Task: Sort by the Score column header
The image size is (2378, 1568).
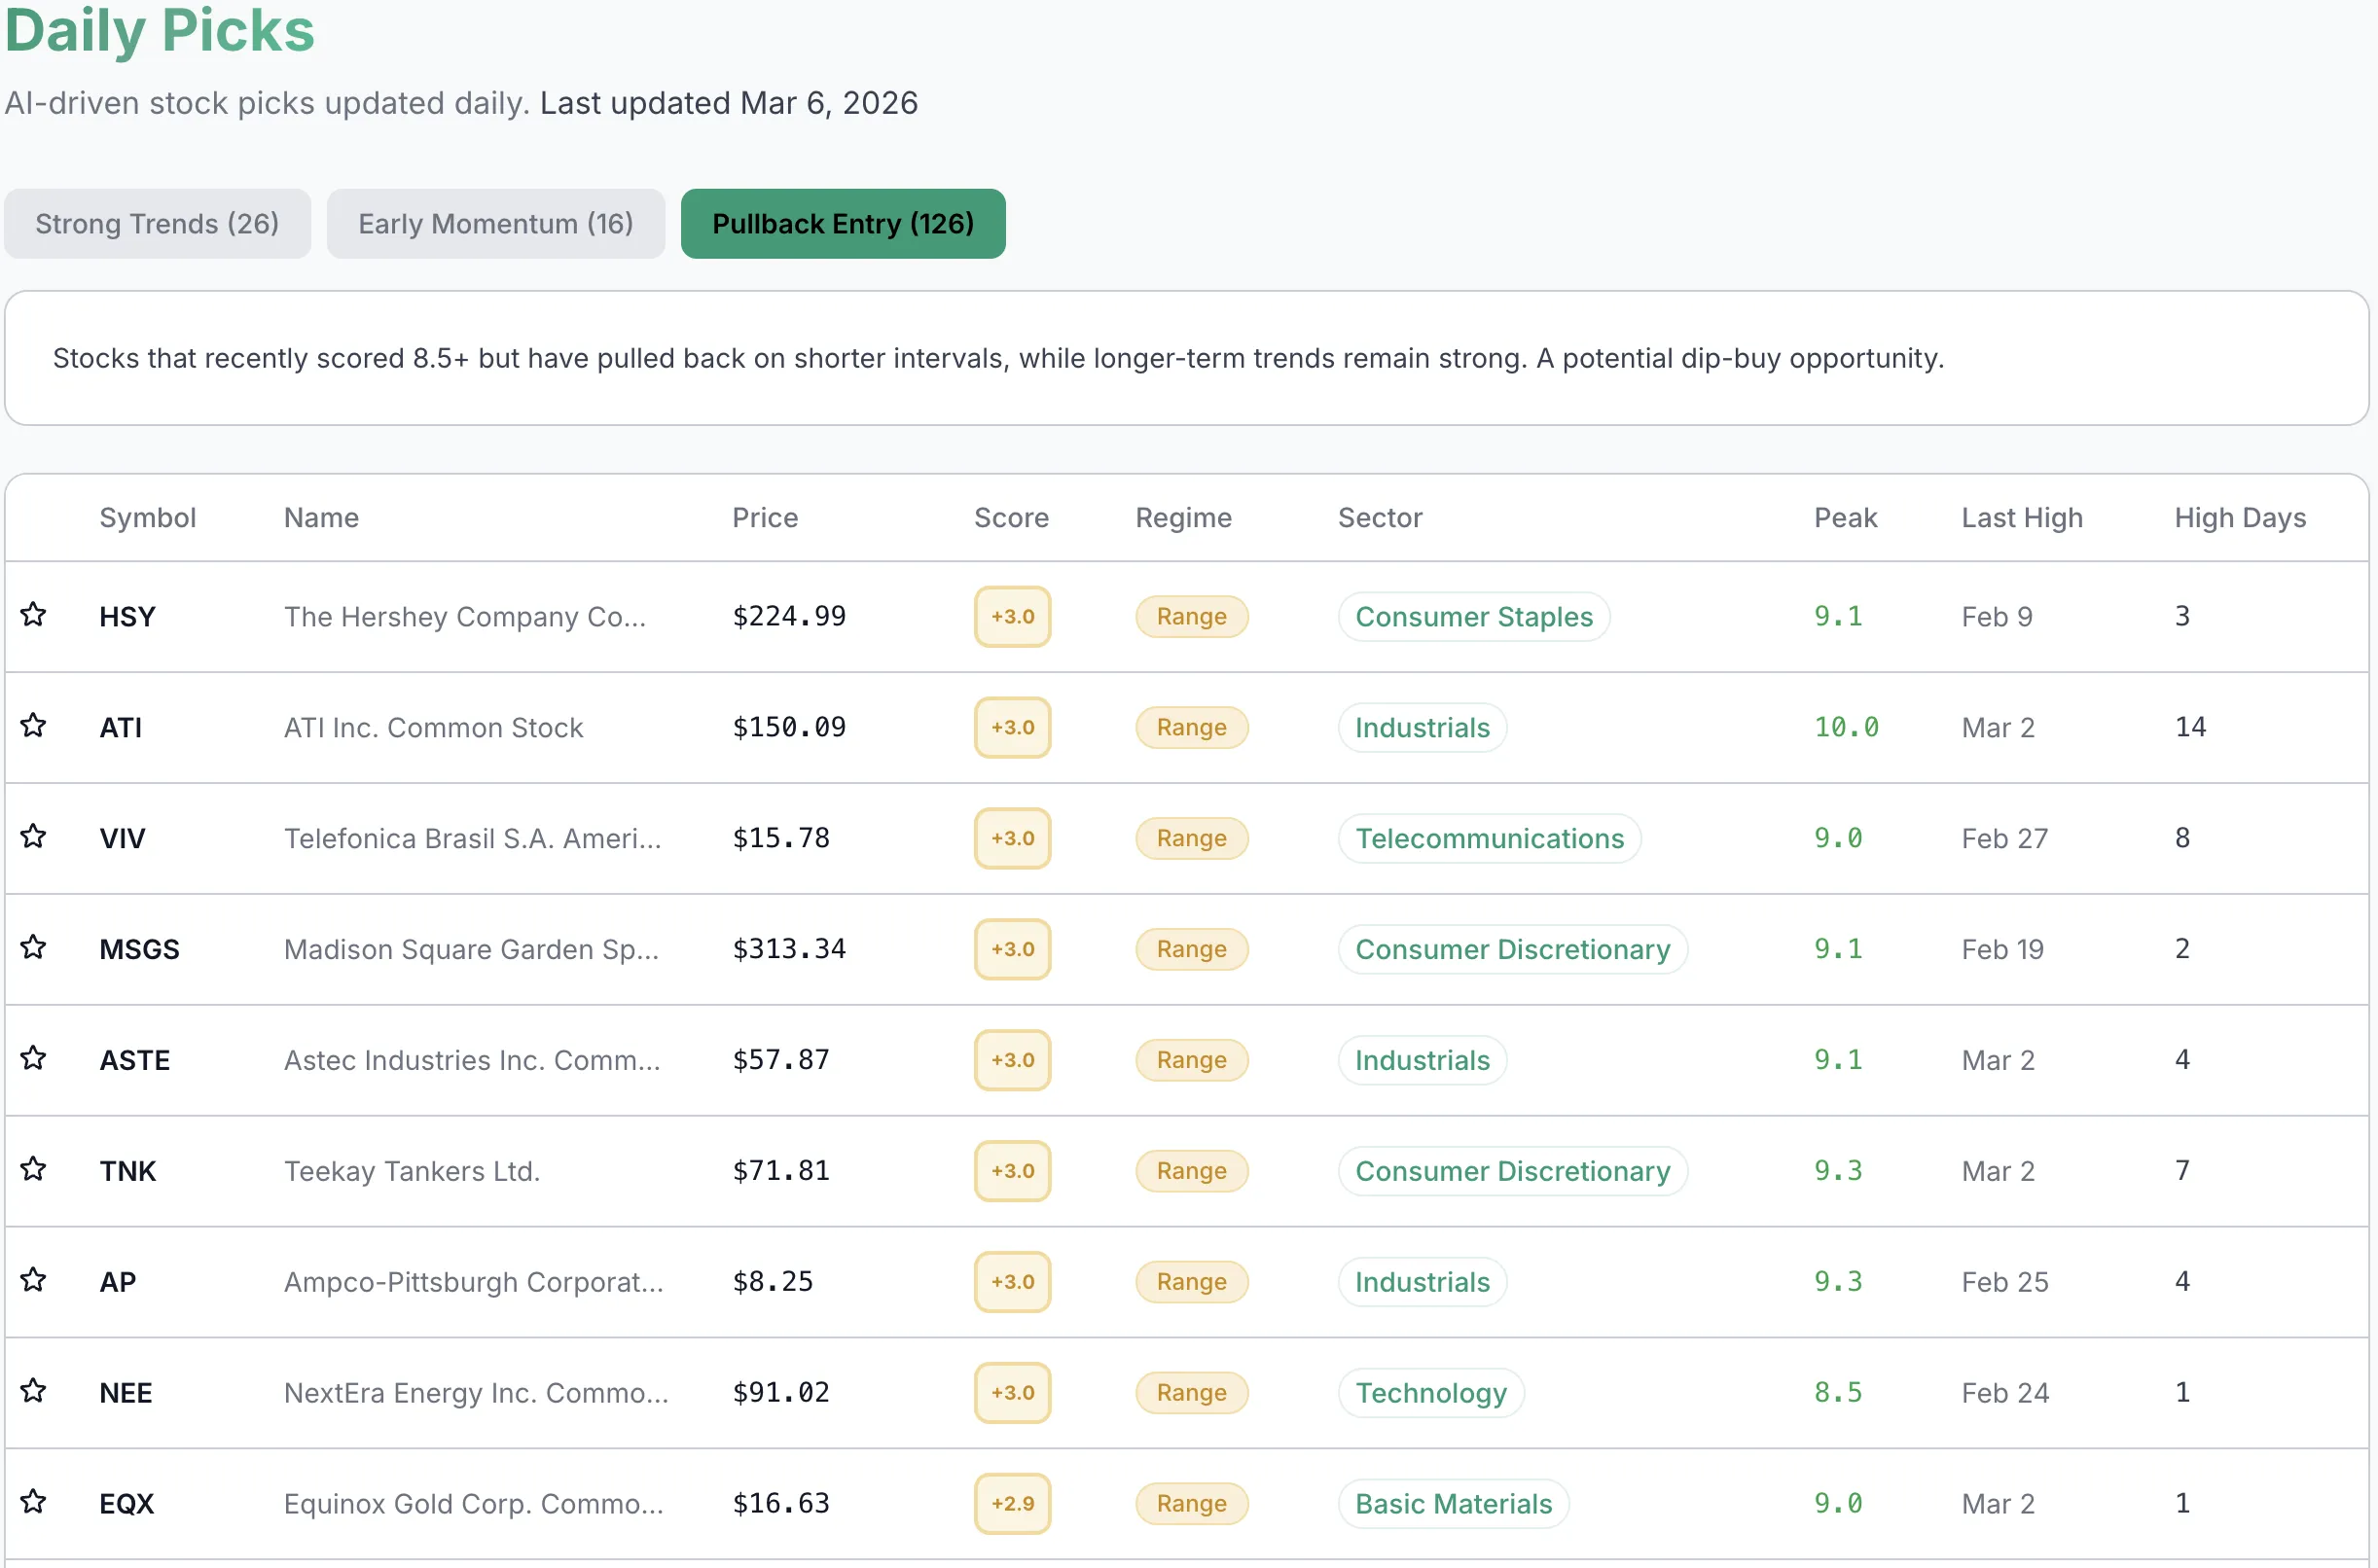Action: coord(1011,518)
